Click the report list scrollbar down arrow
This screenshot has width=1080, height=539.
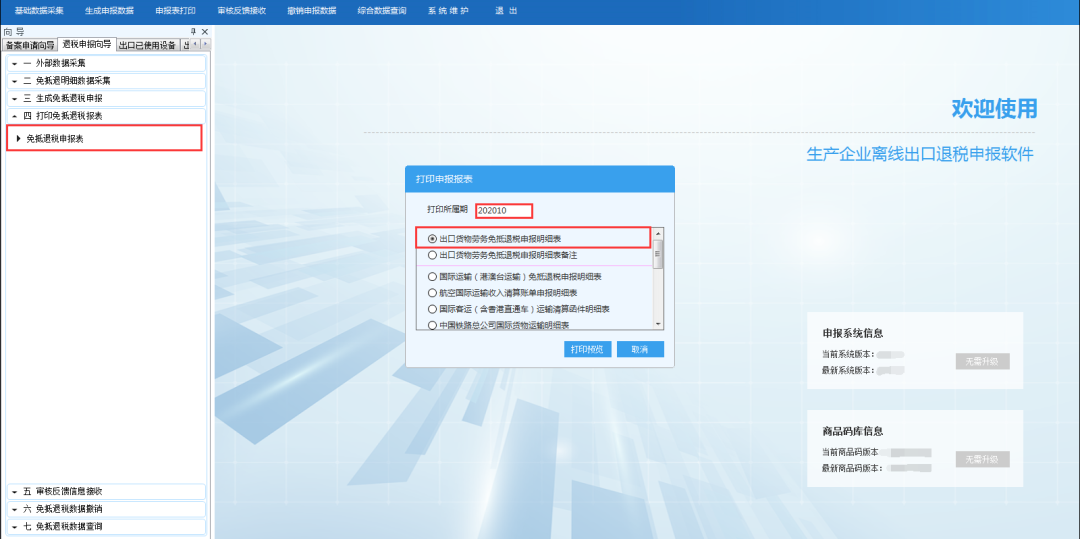tap(658, 324)
